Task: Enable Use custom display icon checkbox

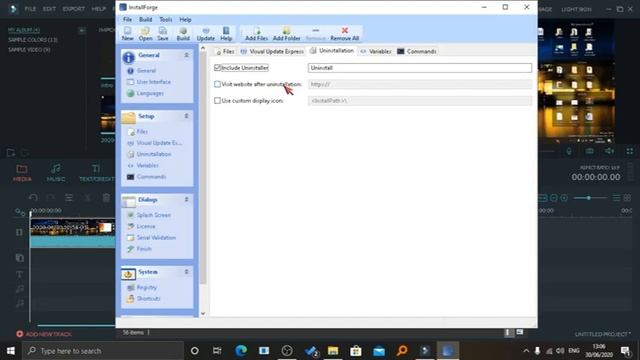Action: coord(217,100)
